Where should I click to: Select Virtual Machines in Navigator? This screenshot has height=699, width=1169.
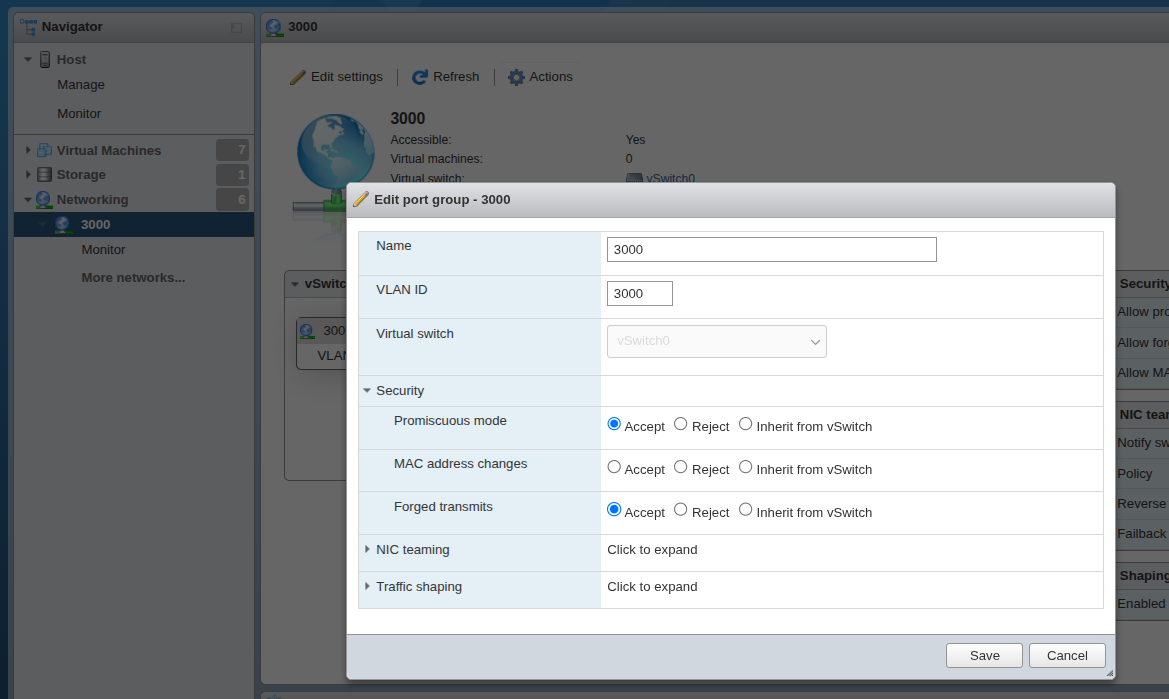click(x=109, y=151)
